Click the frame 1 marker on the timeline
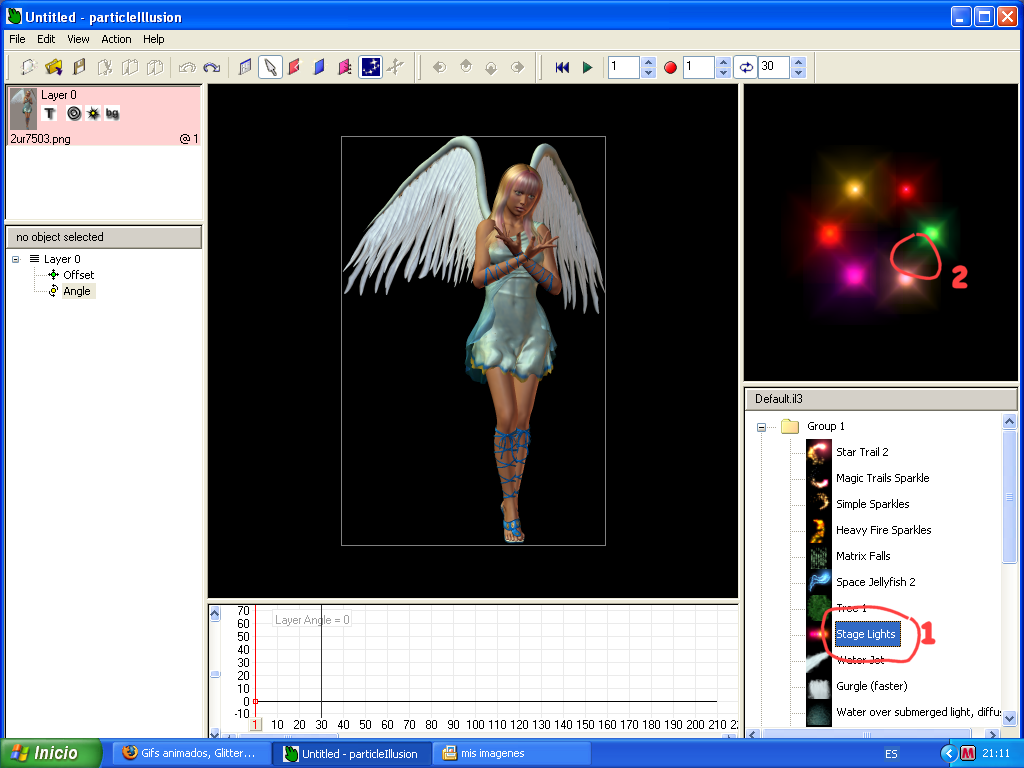 (256, 724)
